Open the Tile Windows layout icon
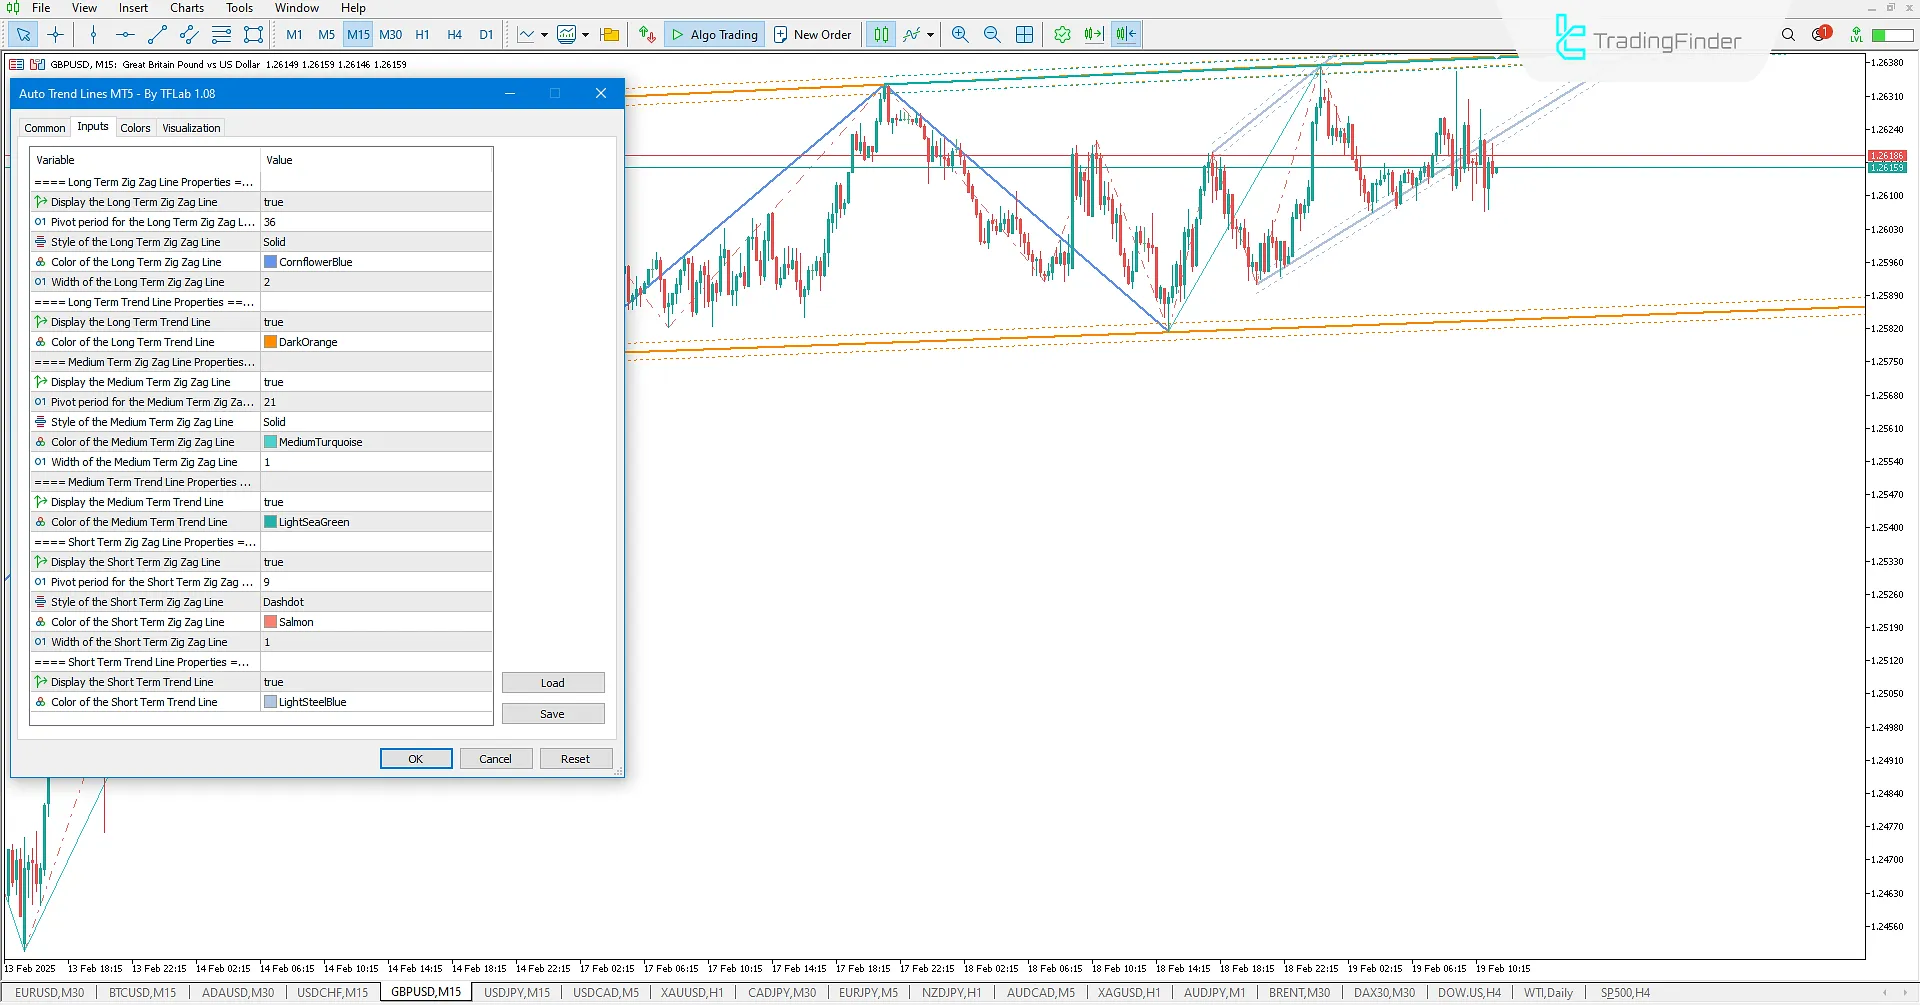The image size is (1920, 1005). click(1024, 34)
